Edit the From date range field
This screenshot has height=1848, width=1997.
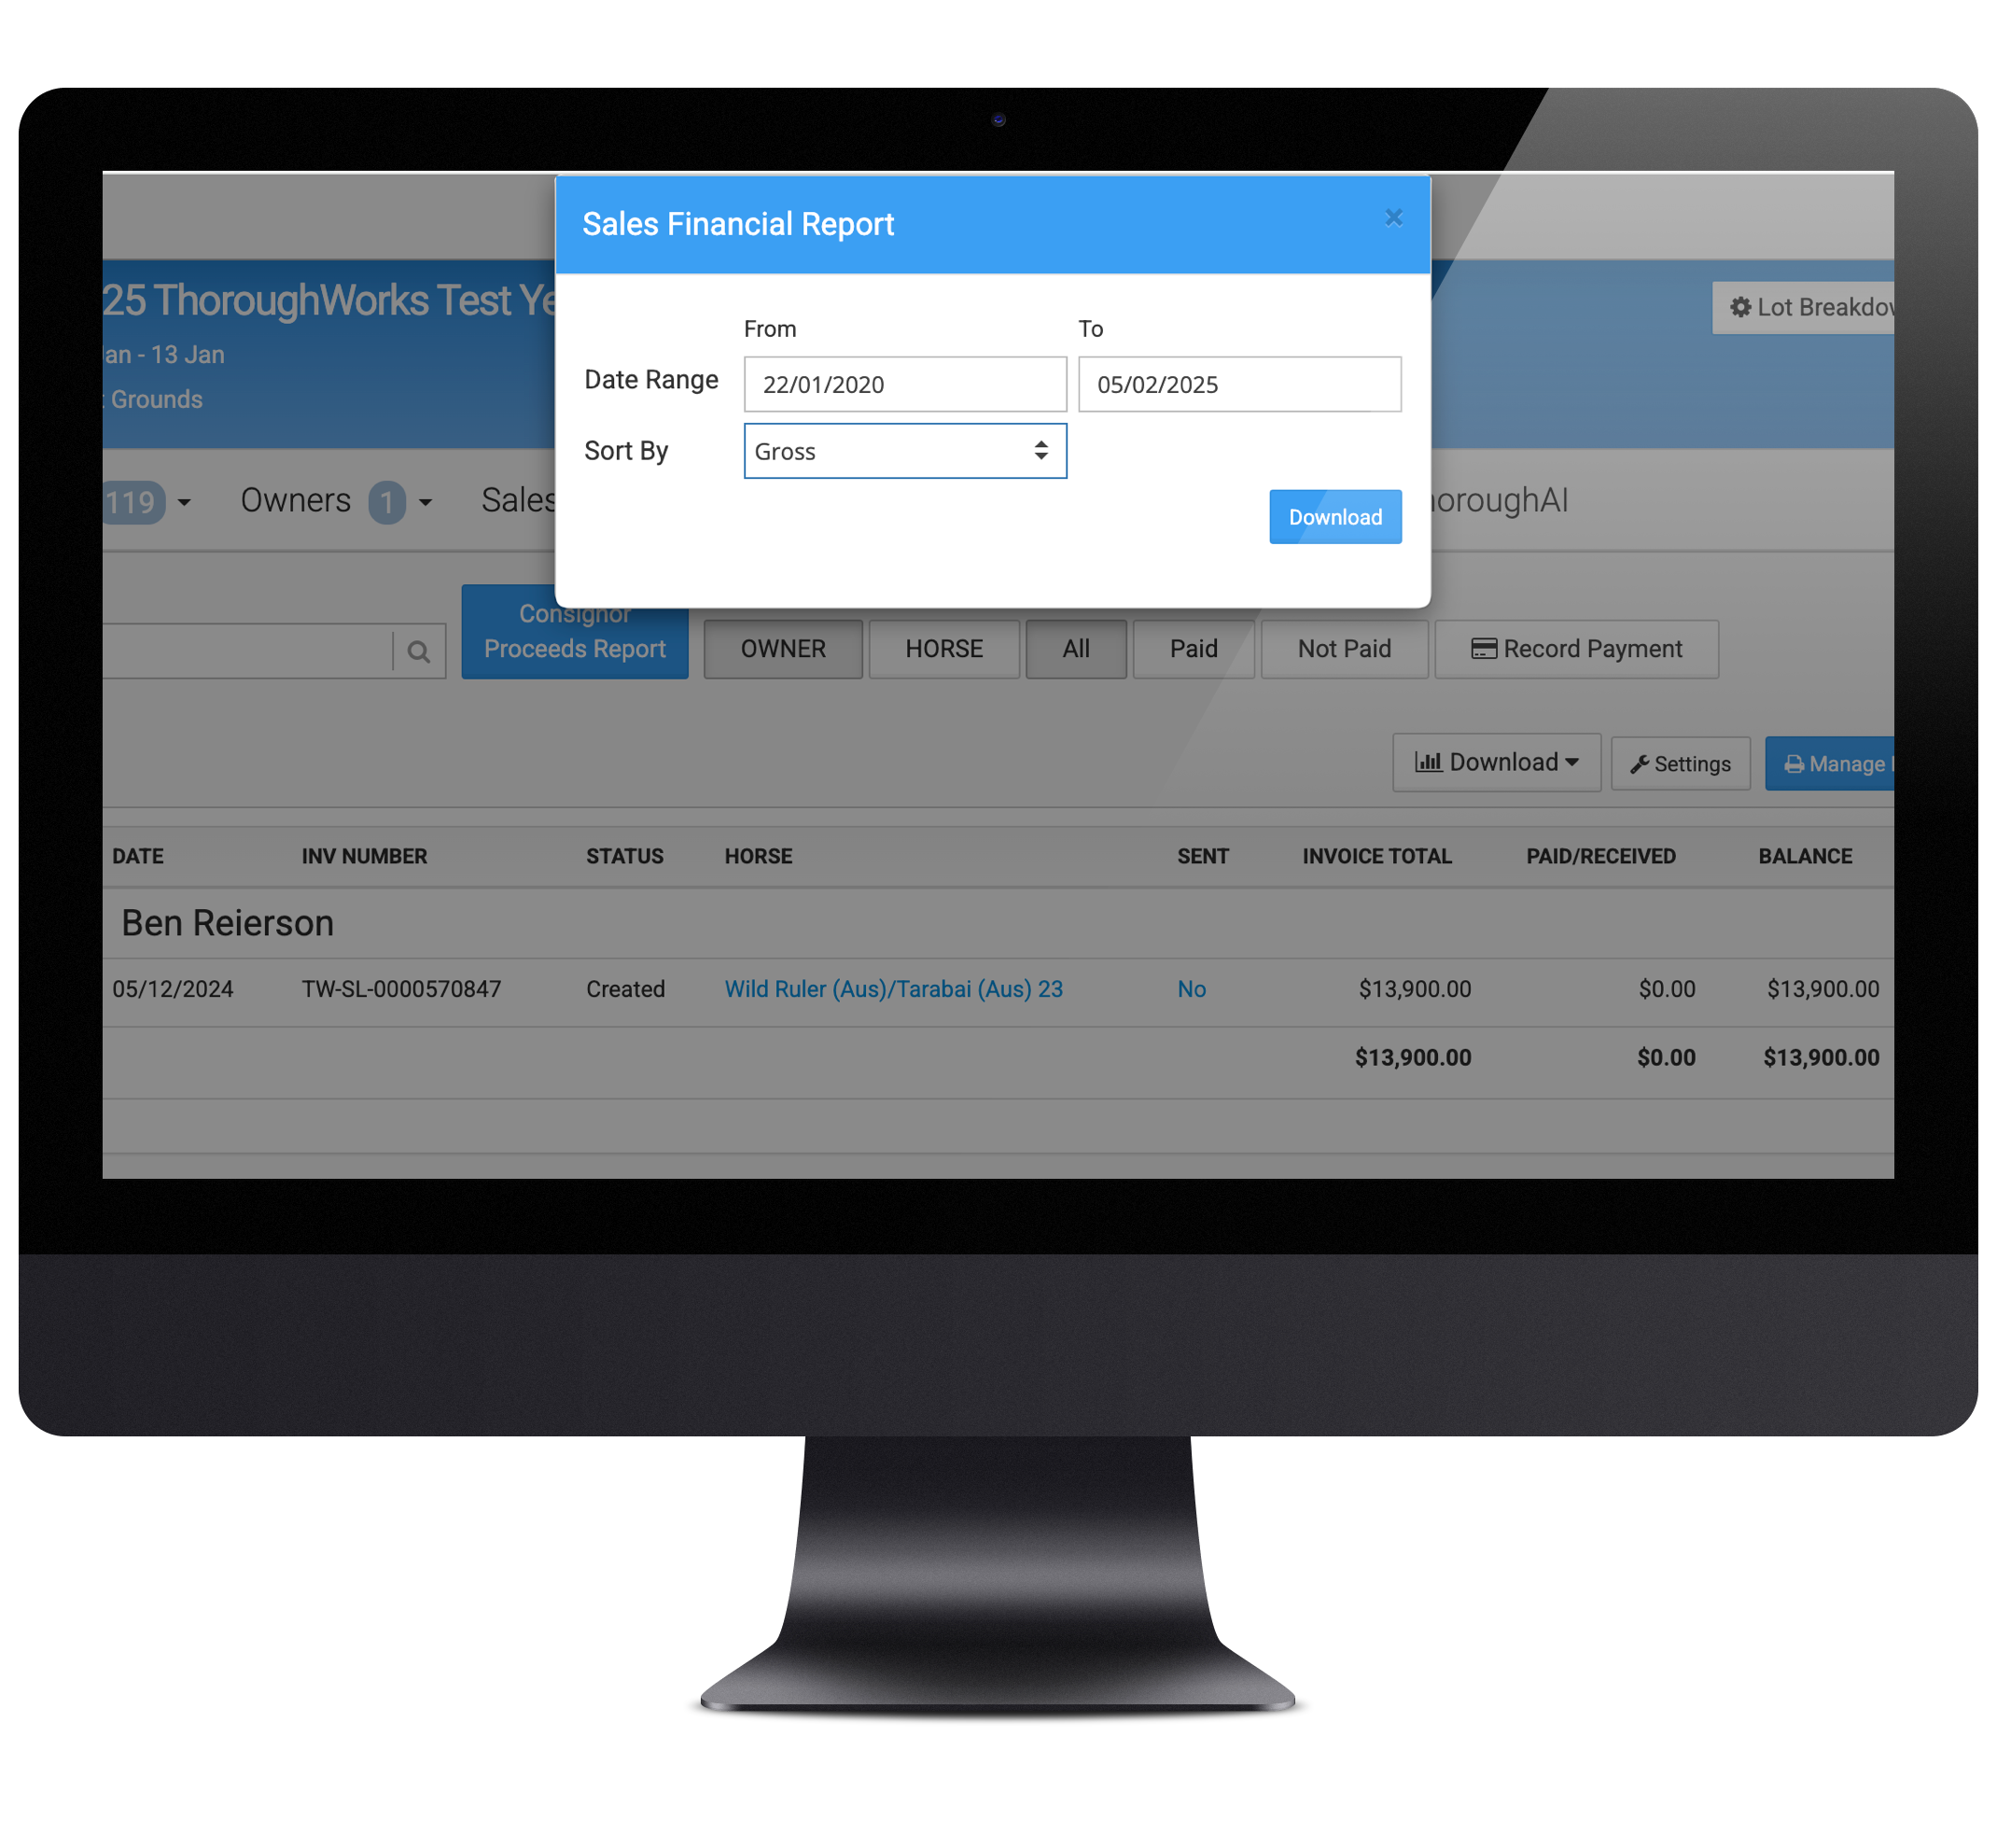click(904, 385)
